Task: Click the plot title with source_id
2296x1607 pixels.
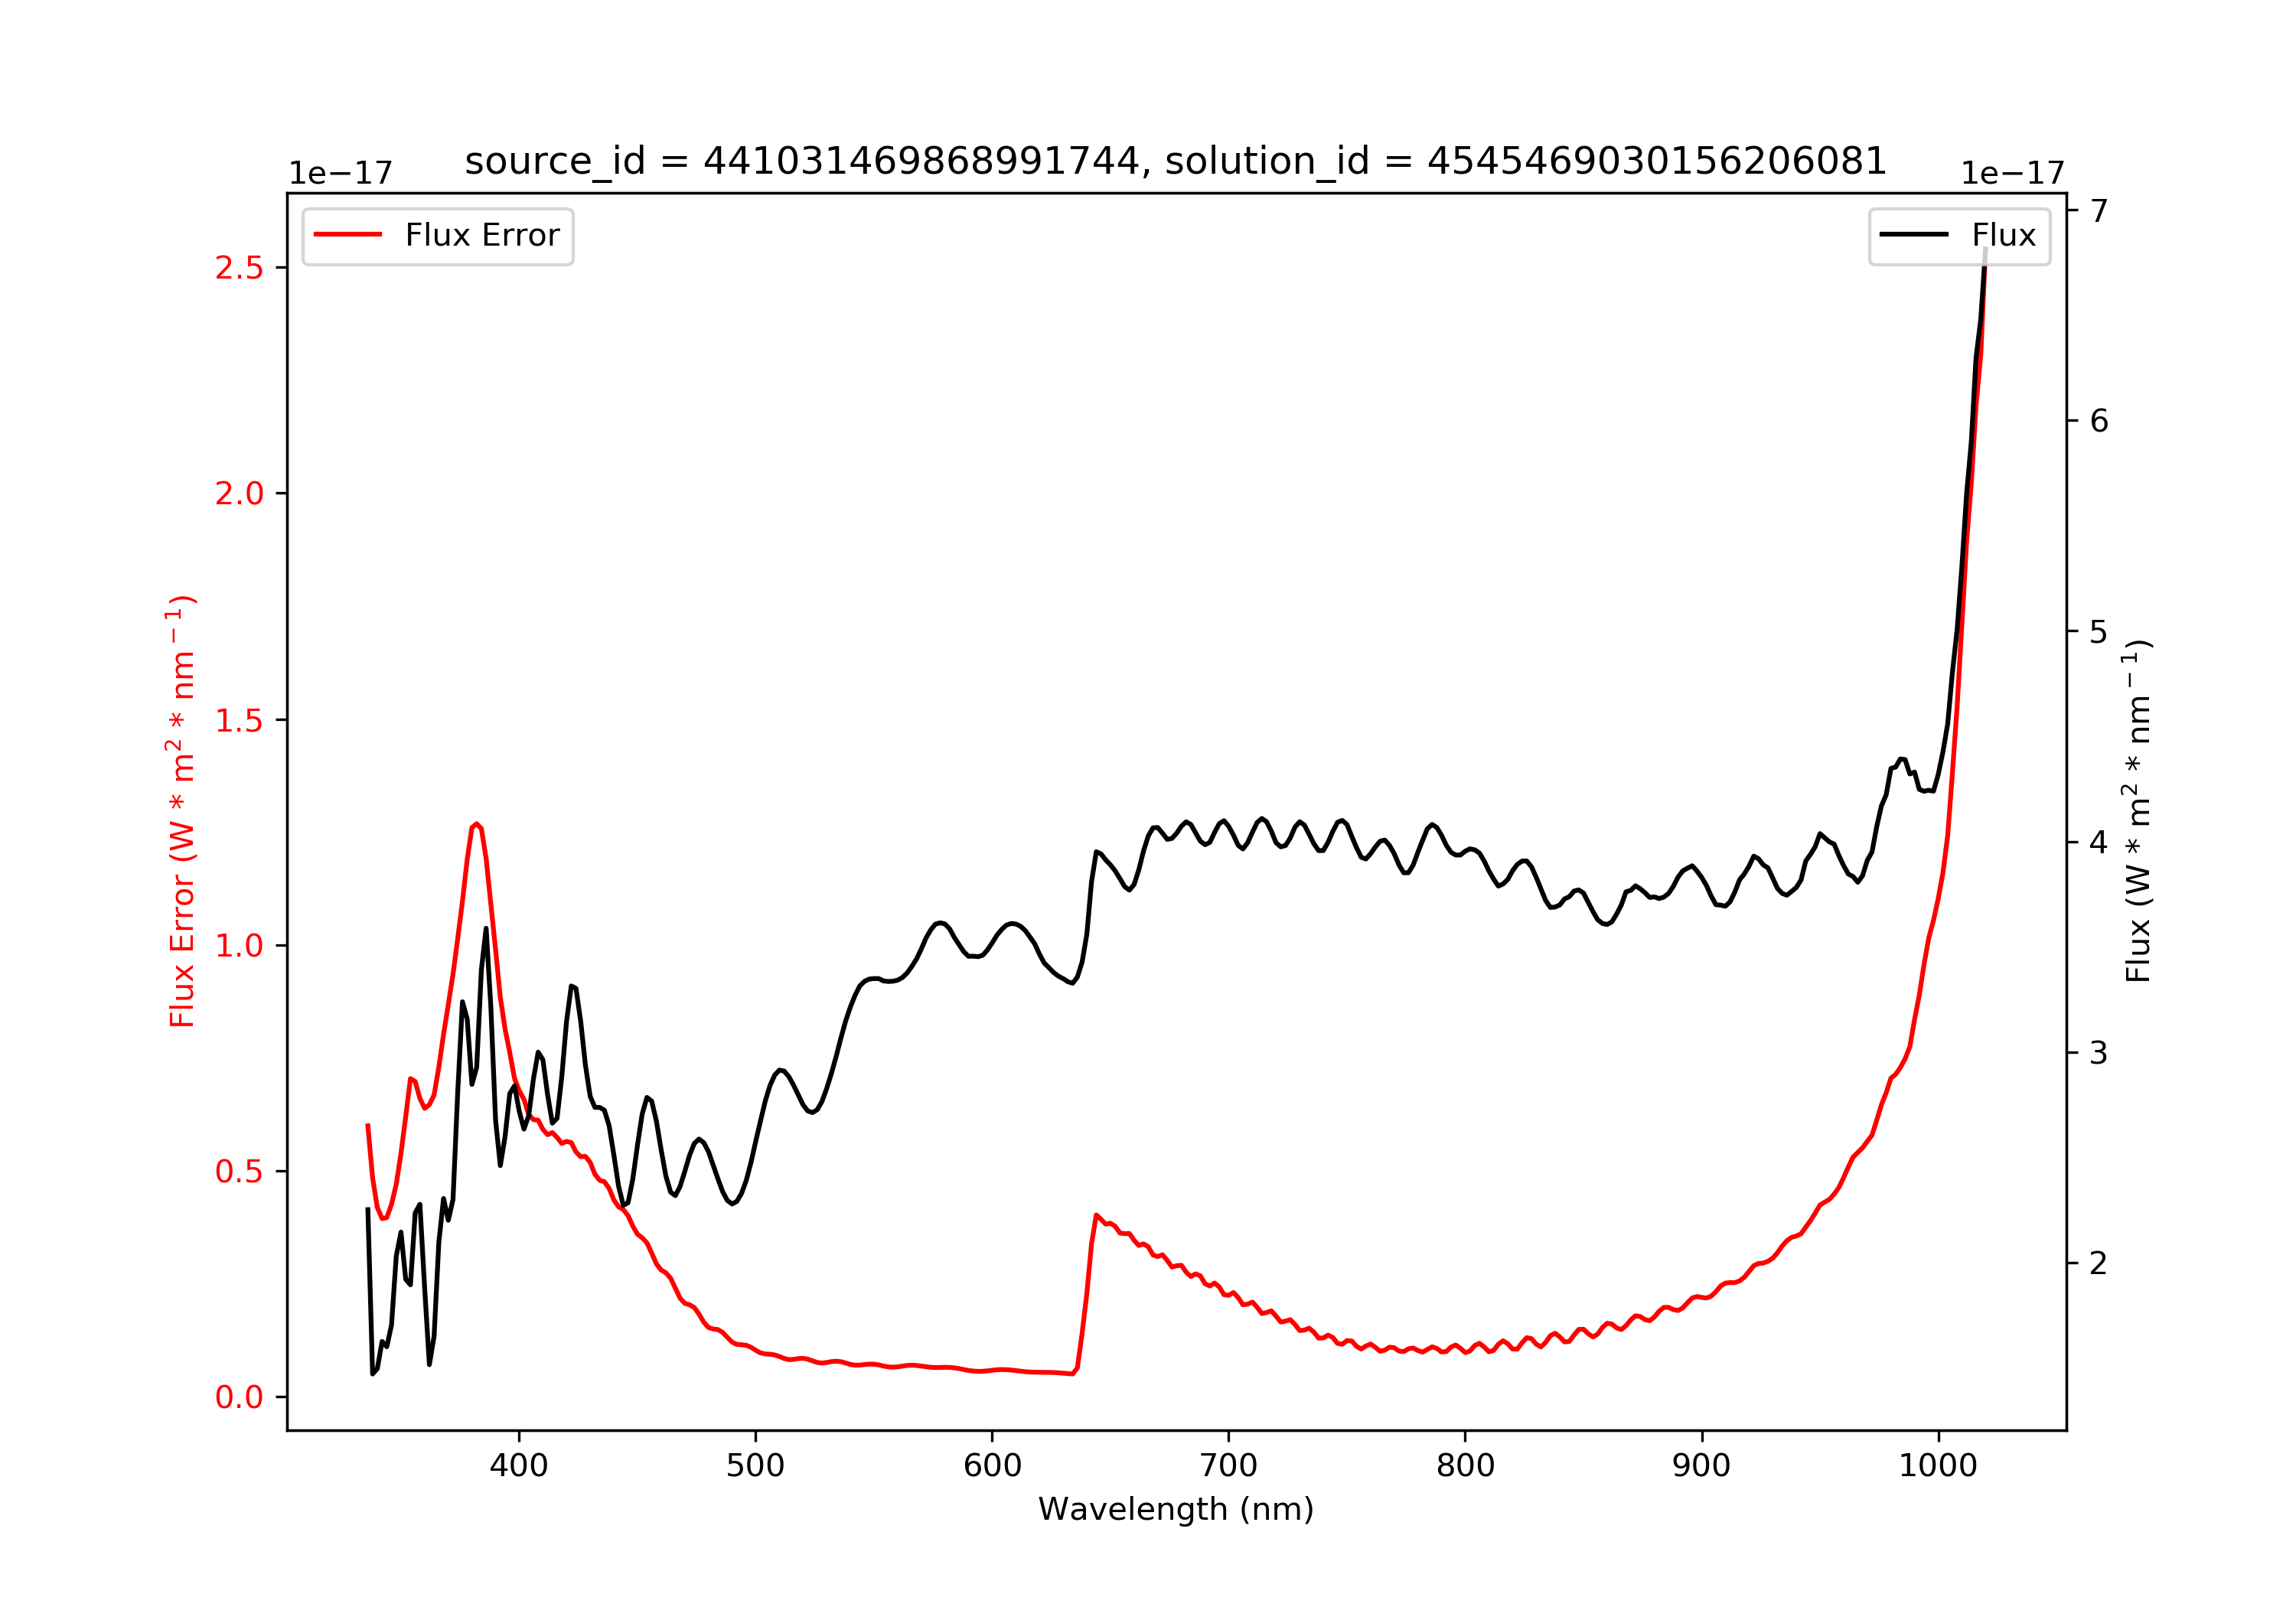Action: (x=1175, y=160)
